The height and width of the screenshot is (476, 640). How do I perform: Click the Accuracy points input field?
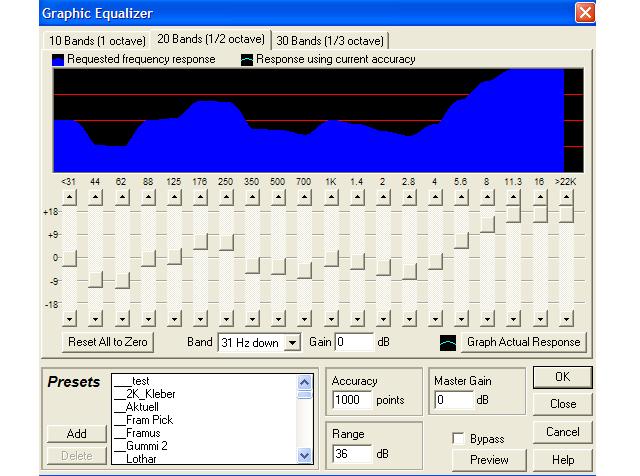coord(352,400)
